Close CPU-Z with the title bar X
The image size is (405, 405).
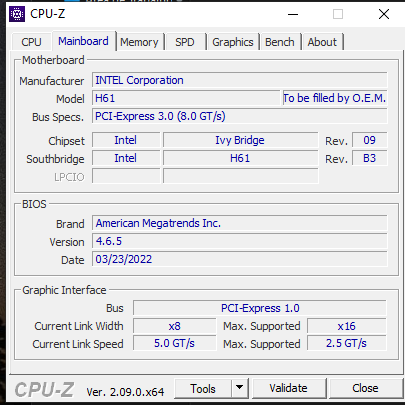[384, 14]
